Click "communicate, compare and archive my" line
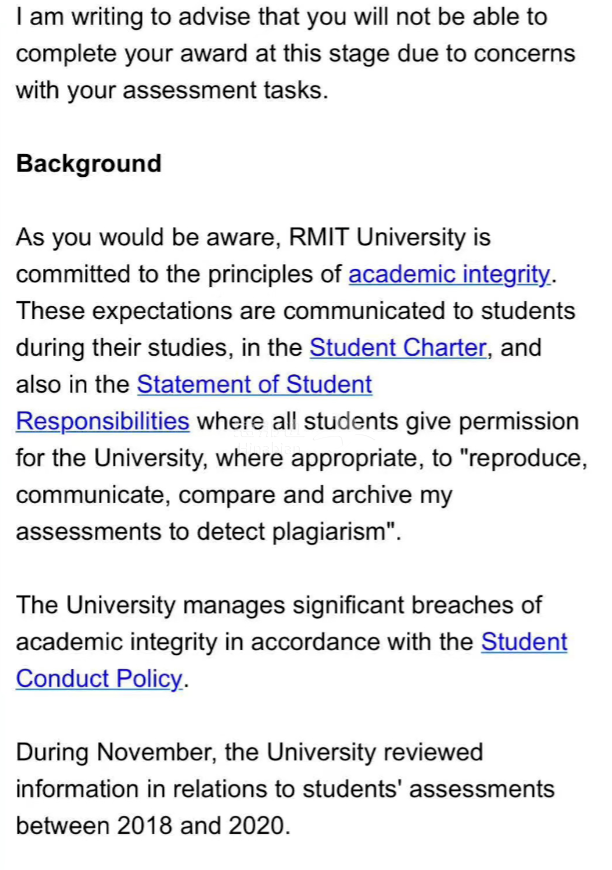Viewport: 612px width, 870px height. (234, 495)
